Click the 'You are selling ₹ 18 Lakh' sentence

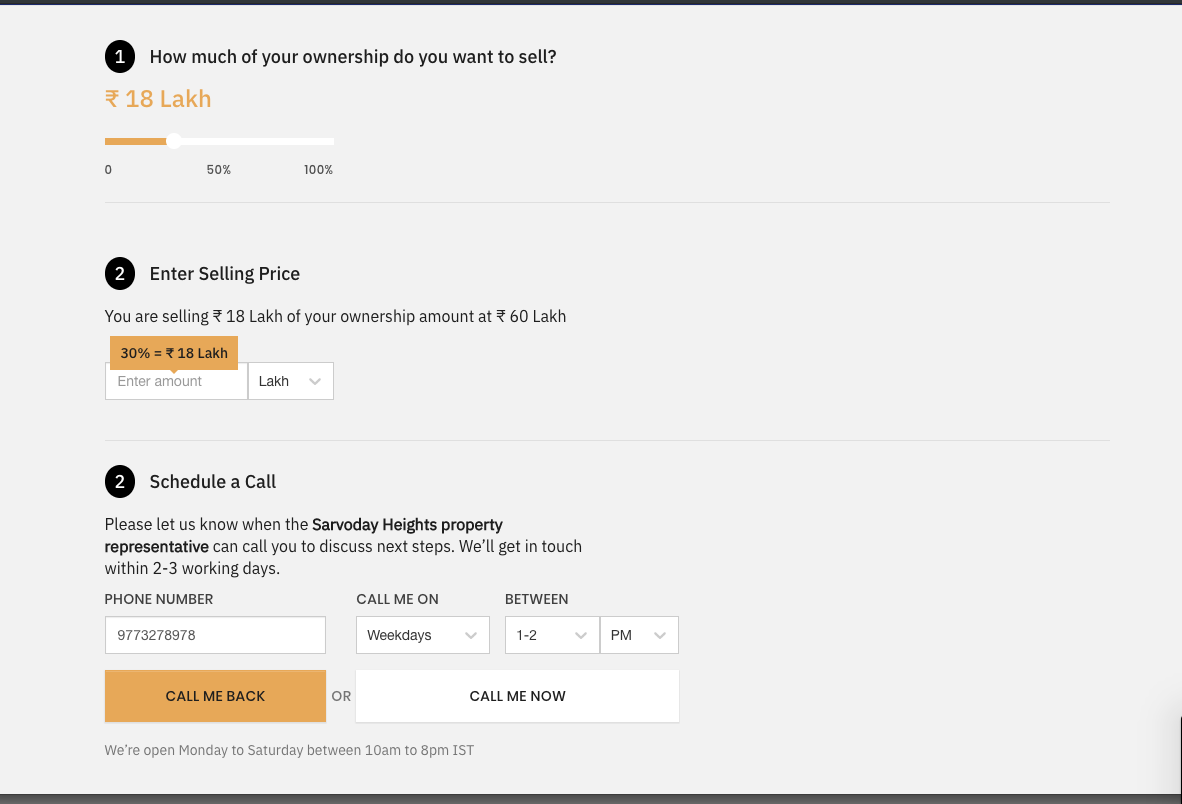tap(335, 316)
